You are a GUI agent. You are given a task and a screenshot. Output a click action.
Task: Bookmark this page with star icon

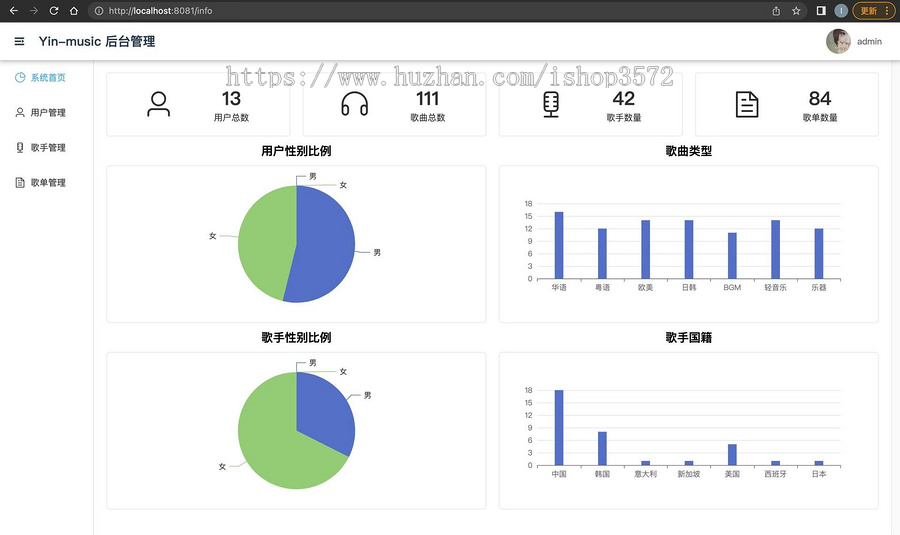click(796, 10)
